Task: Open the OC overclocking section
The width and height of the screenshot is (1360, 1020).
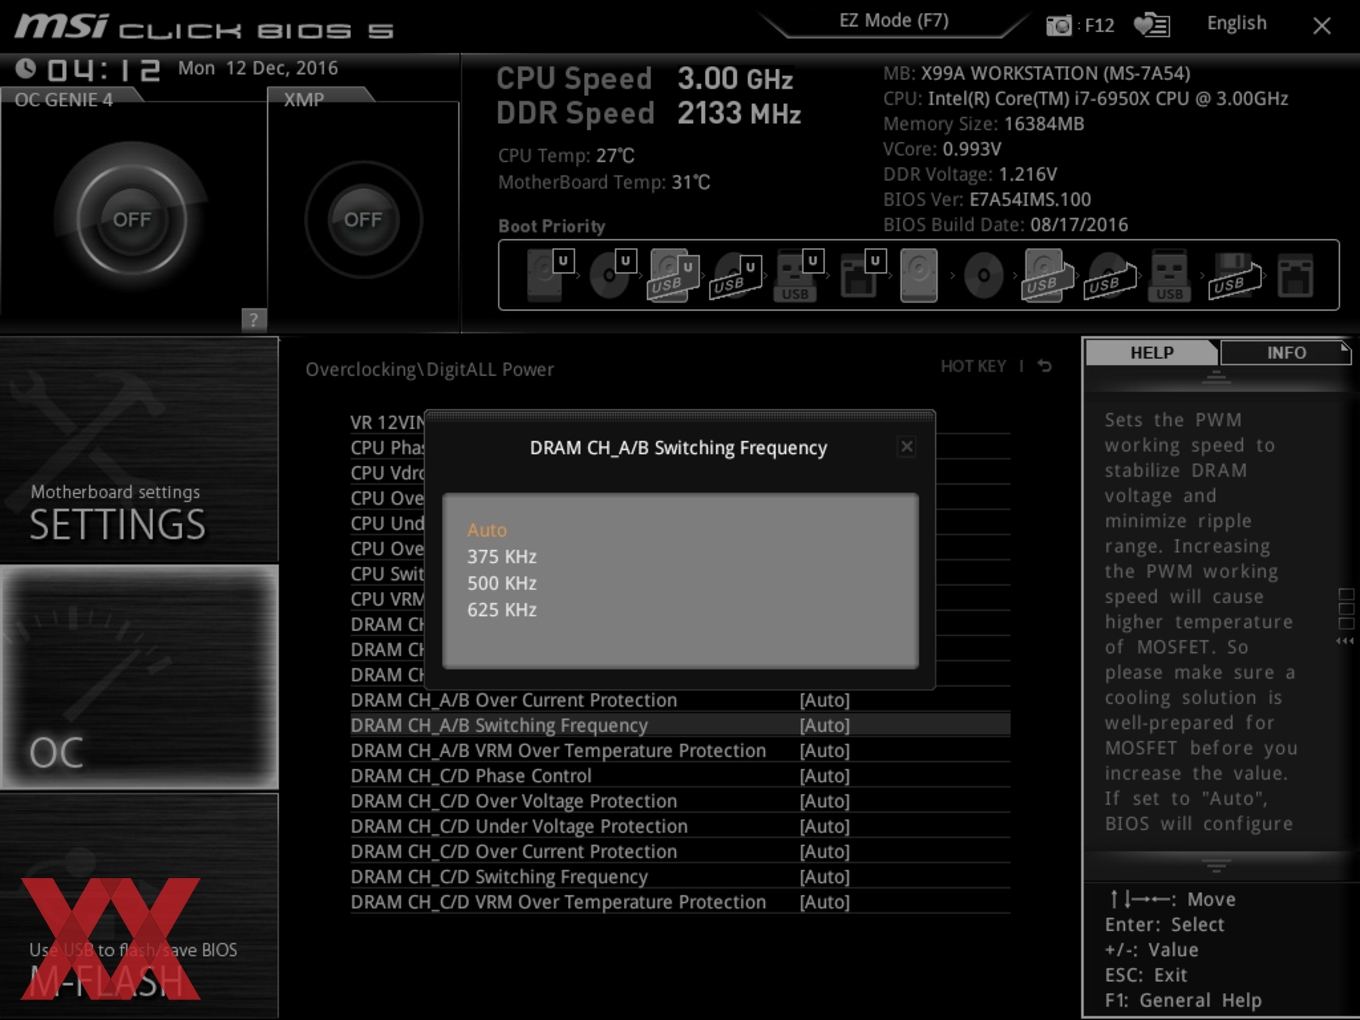Action: pyautogui.click(x=139, y=677)
